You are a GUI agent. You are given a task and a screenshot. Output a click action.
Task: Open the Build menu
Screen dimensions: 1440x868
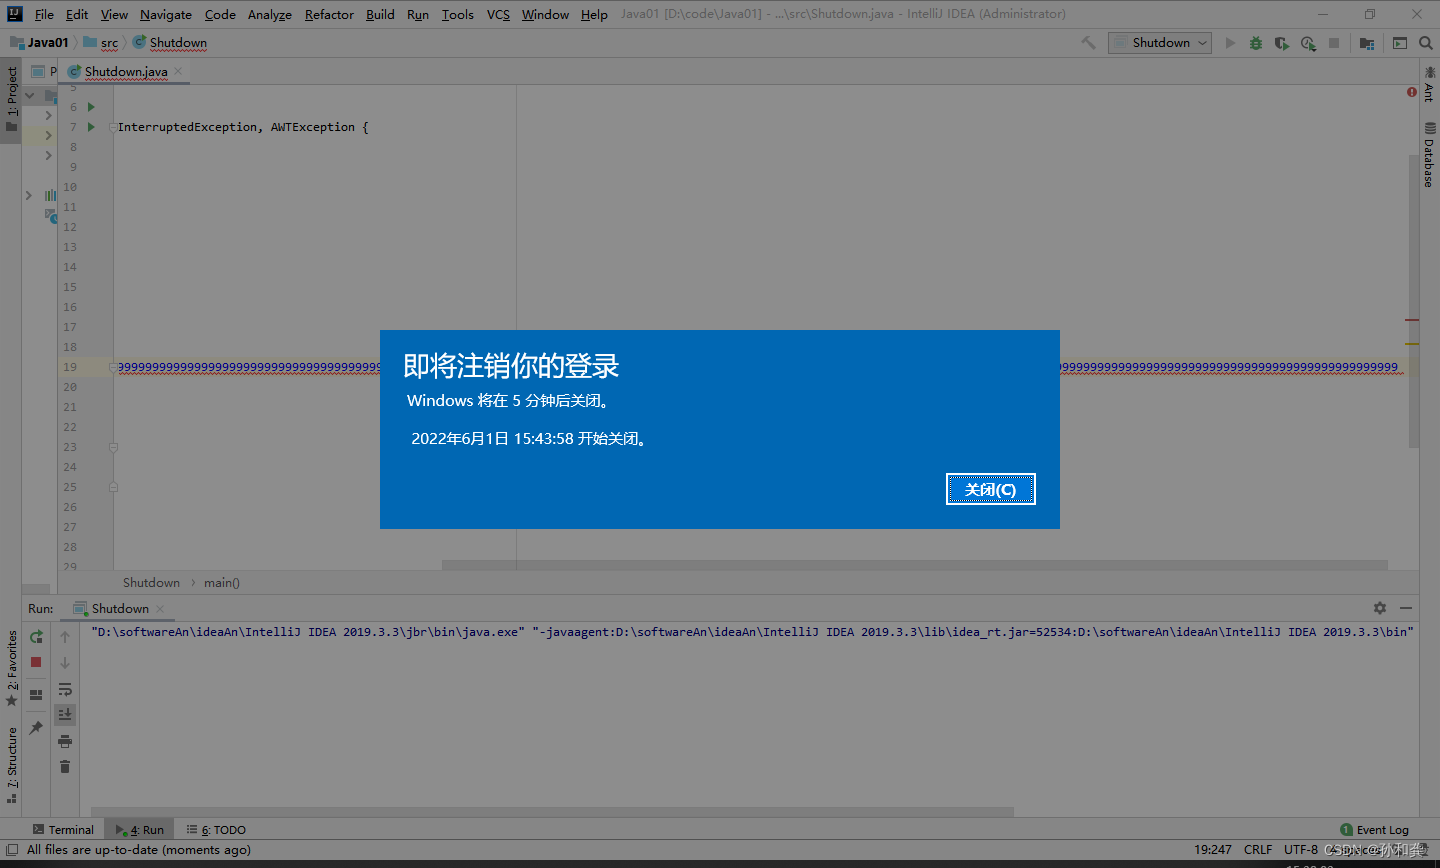click(x=380, y=14)
